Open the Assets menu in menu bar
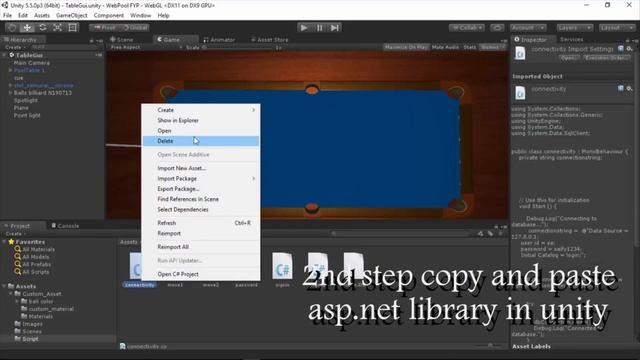Image resolution: width=640 pixels, height=360 pixels. click(42, 16)
